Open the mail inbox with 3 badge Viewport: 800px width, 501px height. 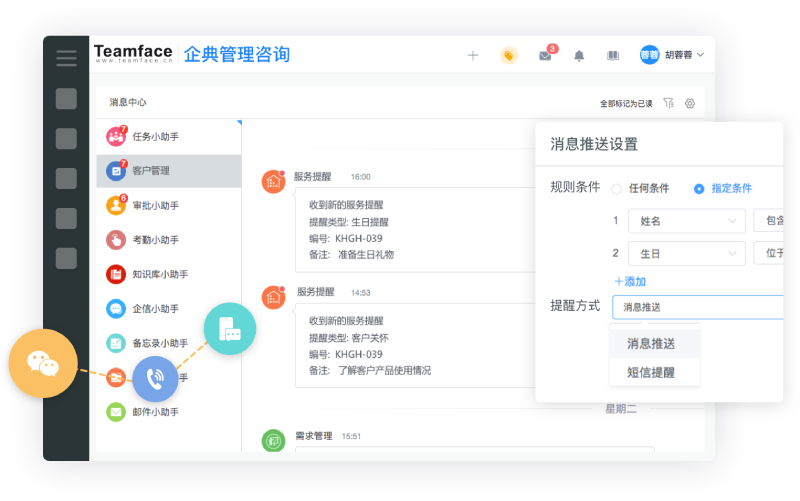tap(545, 55)
